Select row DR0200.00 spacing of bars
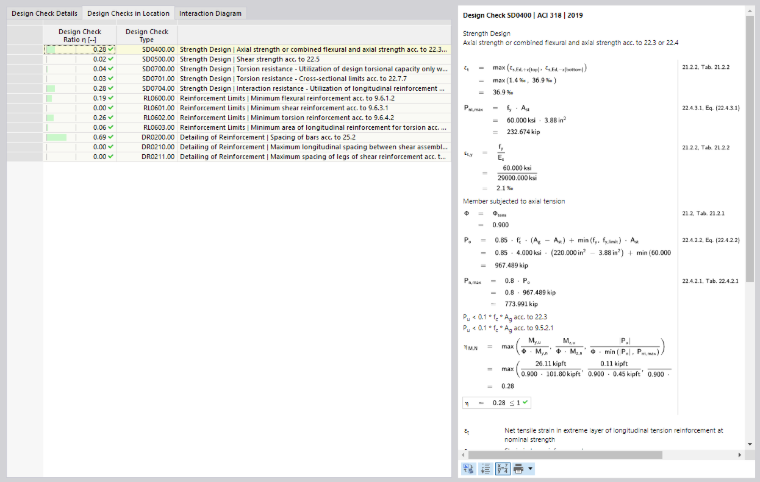The height and width of the screenshot is (482, 760). 247,137
